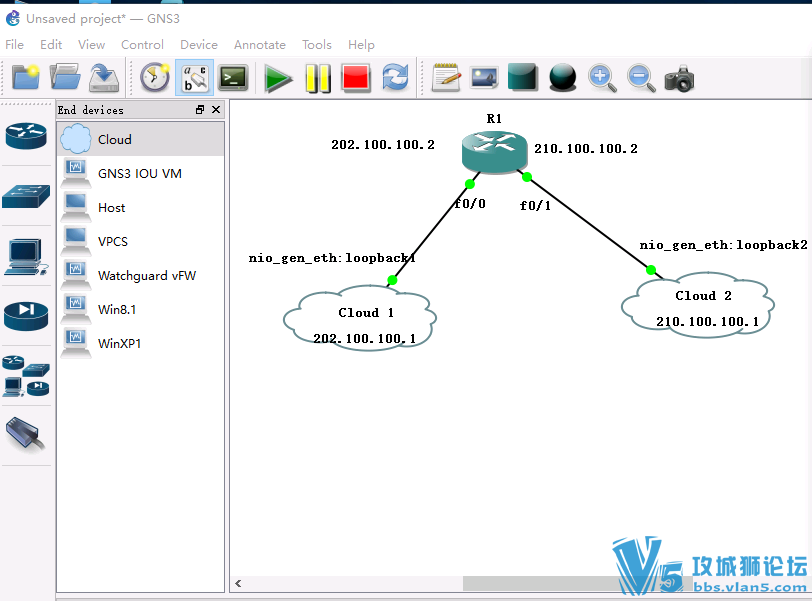This screenshot has height=601, width=812.
Task: Browse end devices computer icon
Action: click(26, 257)
